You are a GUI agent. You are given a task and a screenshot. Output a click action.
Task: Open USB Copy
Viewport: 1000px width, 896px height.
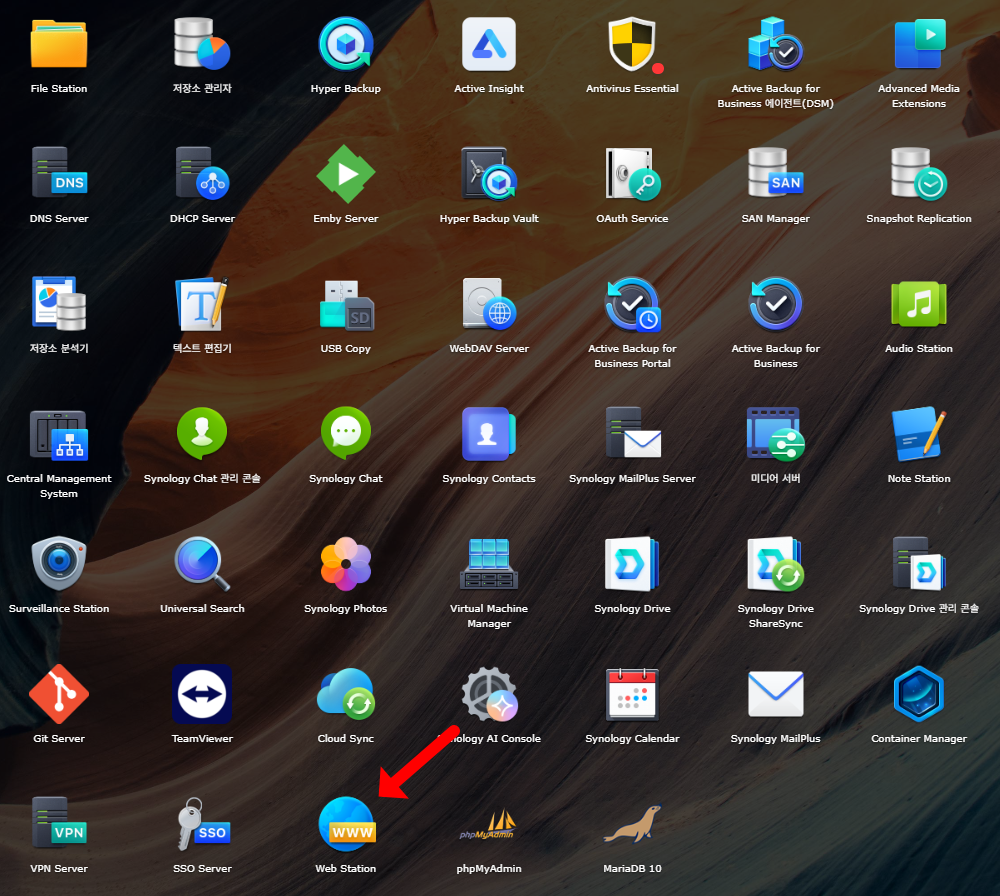[346, 305]
